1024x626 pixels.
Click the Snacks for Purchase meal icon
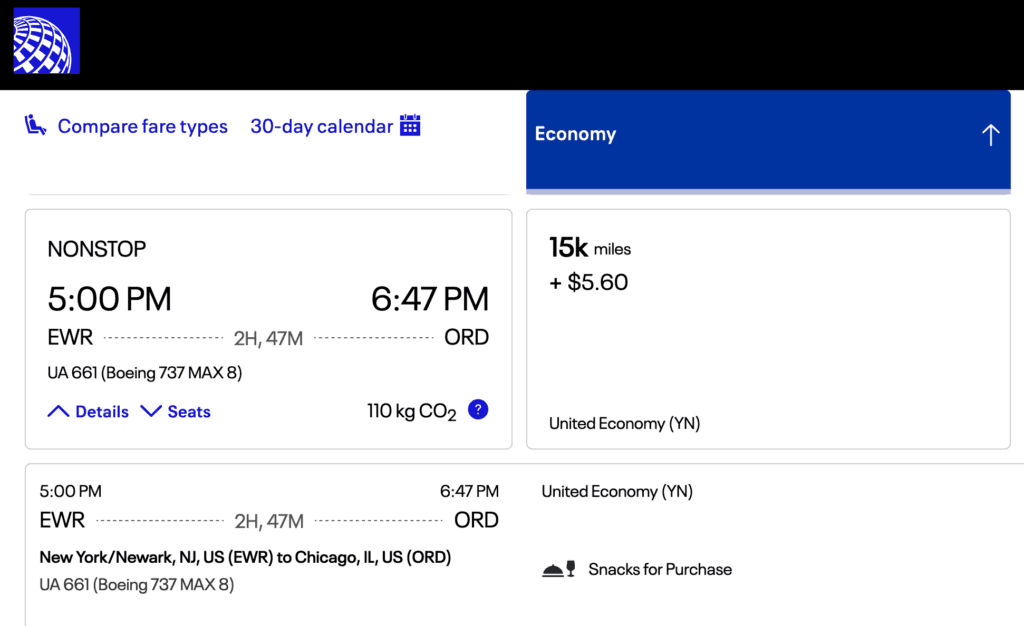pos(558,570)
